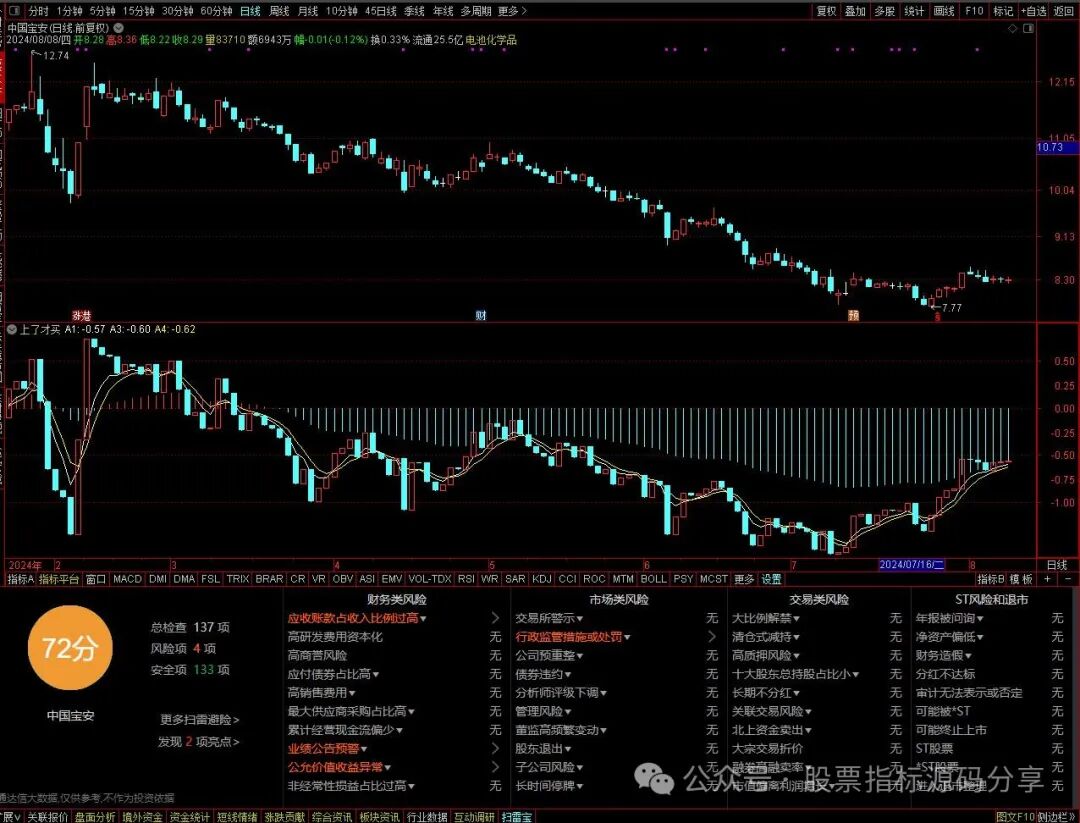Click the 窗口 window button
This screenshot has width=1080, height=823.
[96, 579]
